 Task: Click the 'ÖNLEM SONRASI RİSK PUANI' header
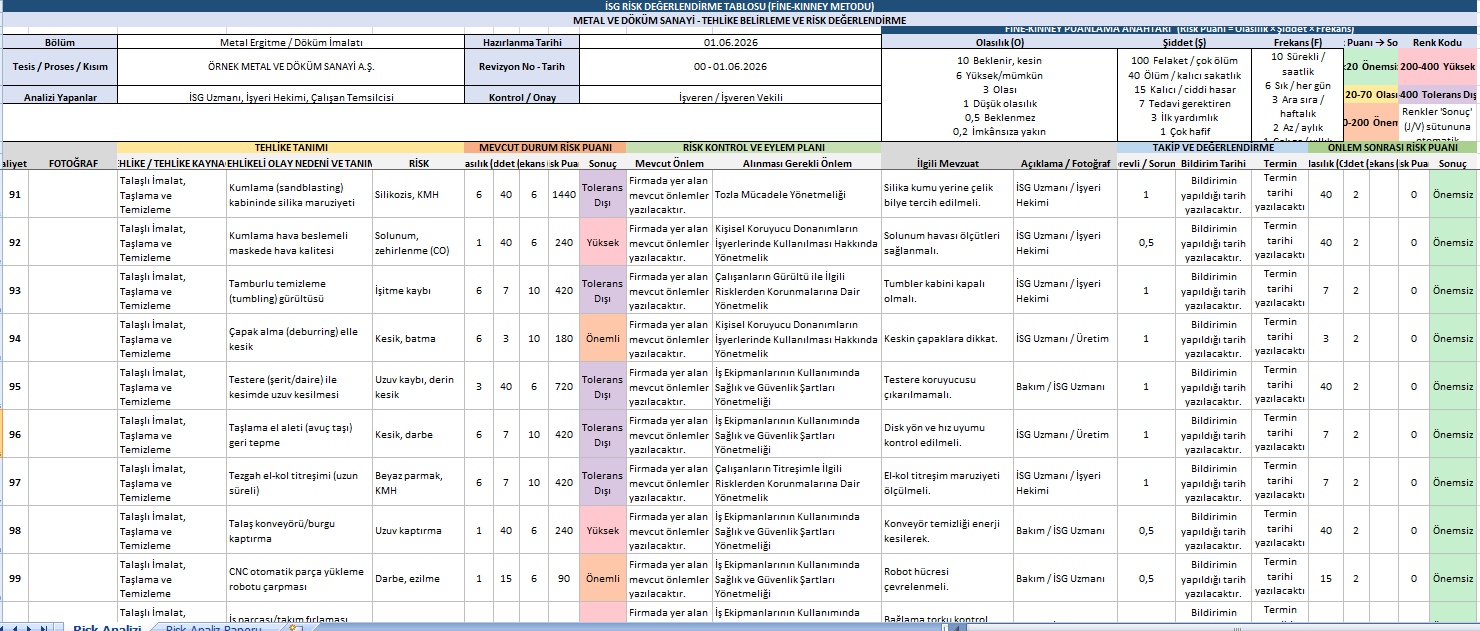pyautogui.click(x=1393, y=147)
